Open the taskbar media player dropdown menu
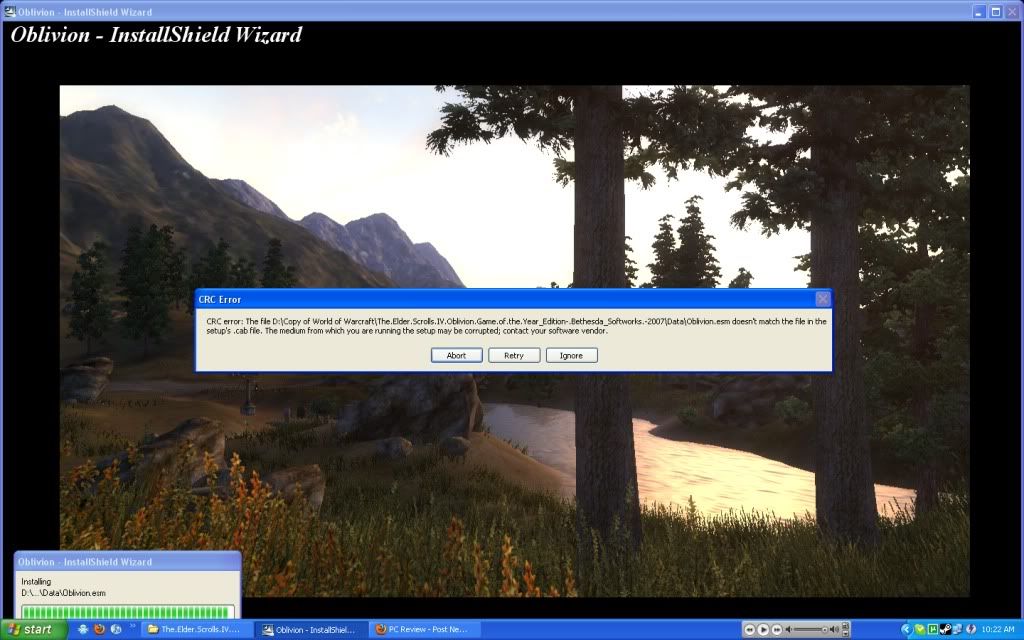1024x640 pixels. [x=845, y=634]
